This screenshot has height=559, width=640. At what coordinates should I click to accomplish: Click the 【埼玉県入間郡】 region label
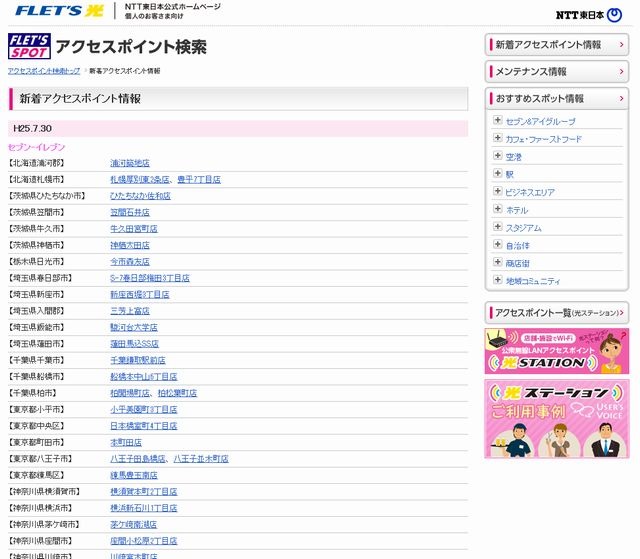36,311
